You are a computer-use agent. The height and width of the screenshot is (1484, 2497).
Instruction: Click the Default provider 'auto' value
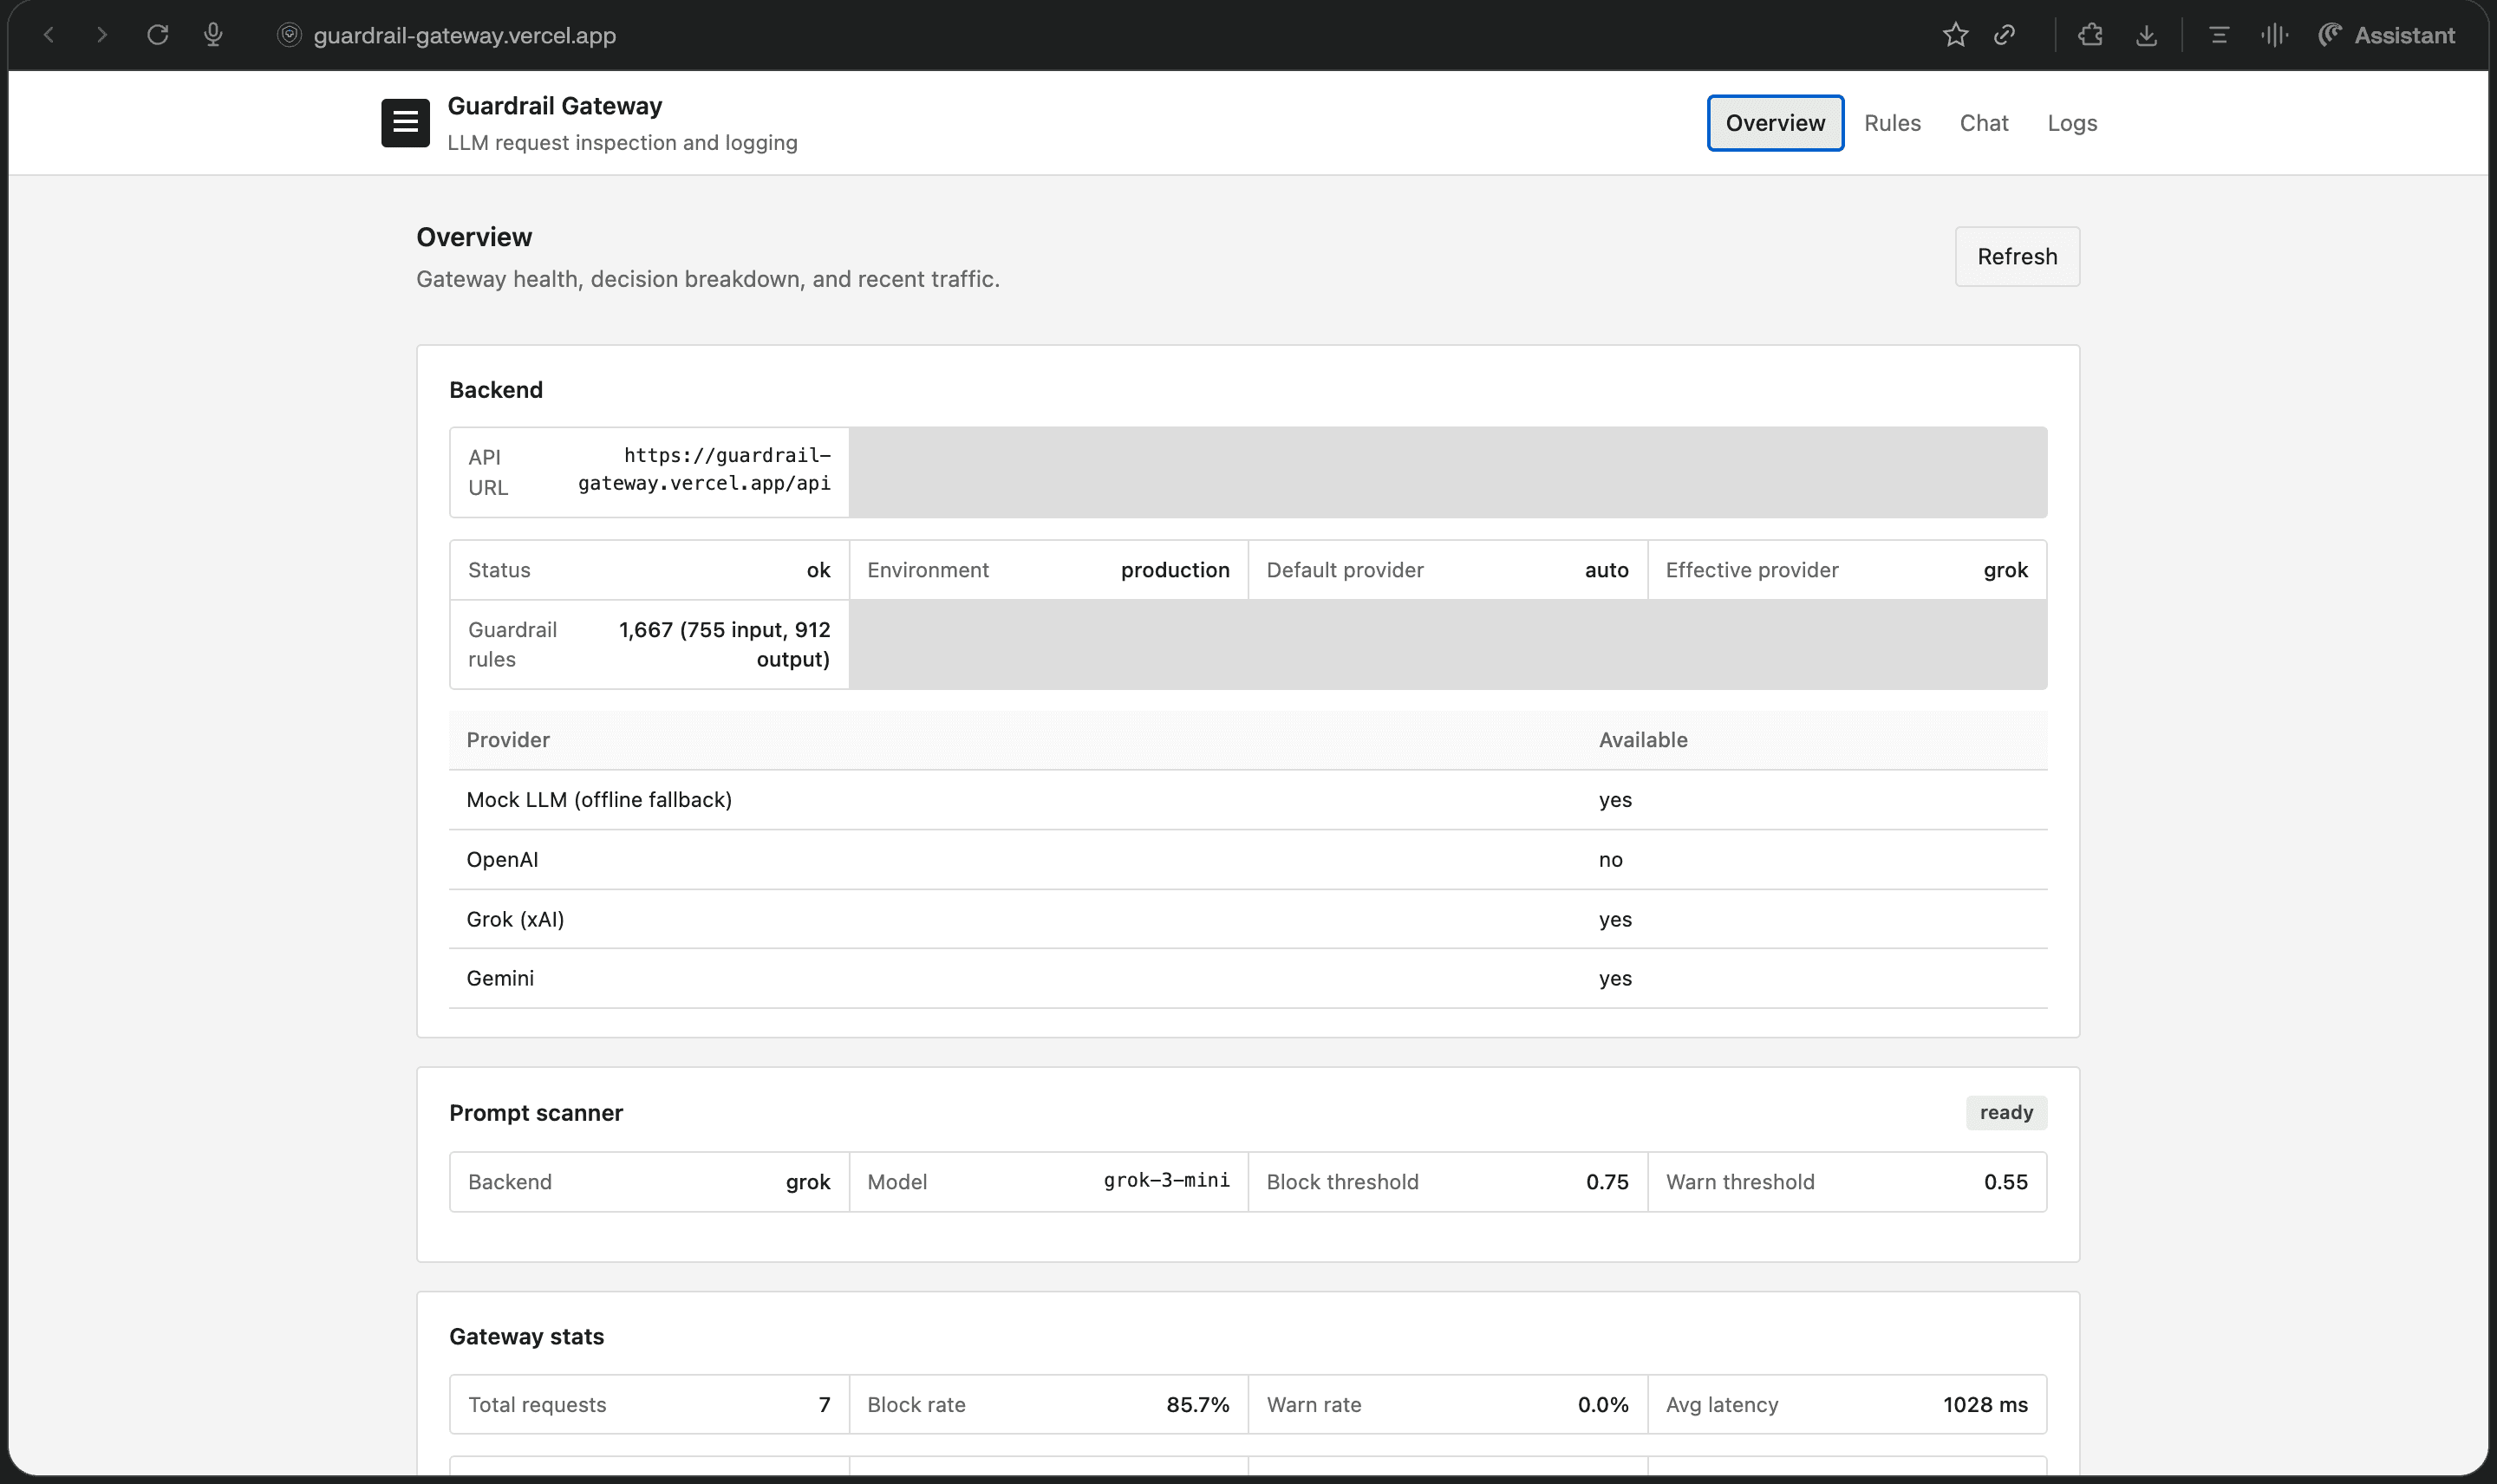coord(1606,570)
